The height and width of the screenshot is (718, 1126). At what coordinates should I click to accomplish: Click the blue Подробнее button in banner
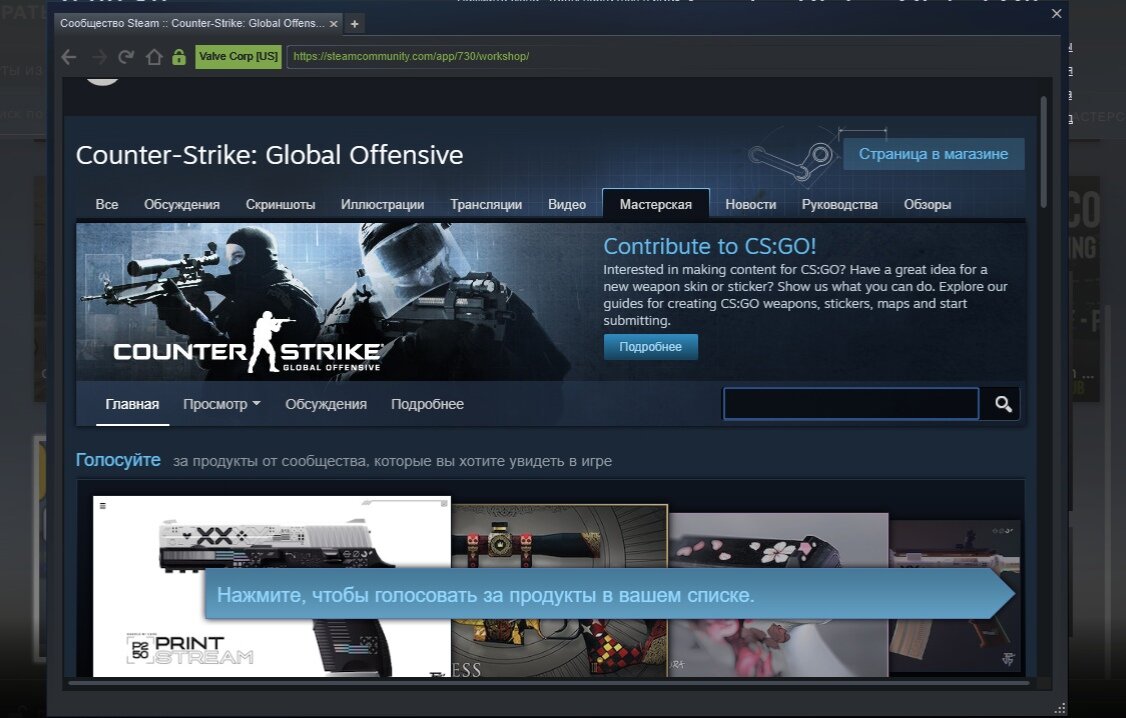(x=650, y=347)
